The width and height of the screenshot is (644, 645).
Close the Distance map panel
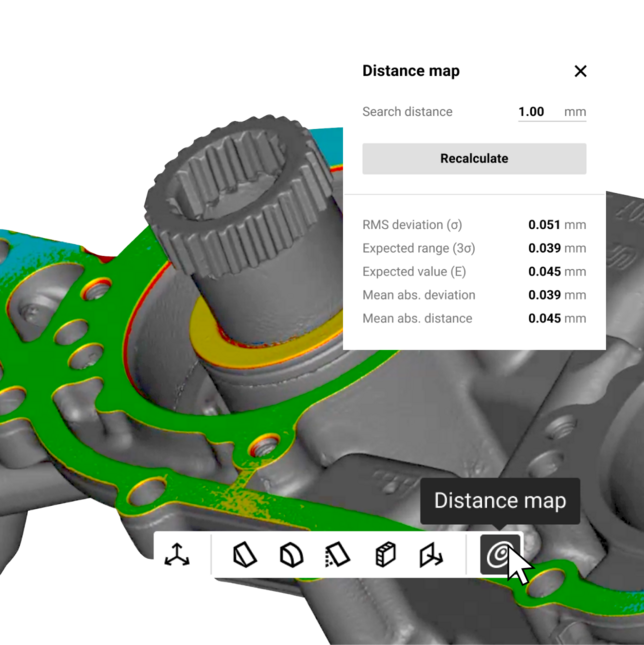pos(580,71)
